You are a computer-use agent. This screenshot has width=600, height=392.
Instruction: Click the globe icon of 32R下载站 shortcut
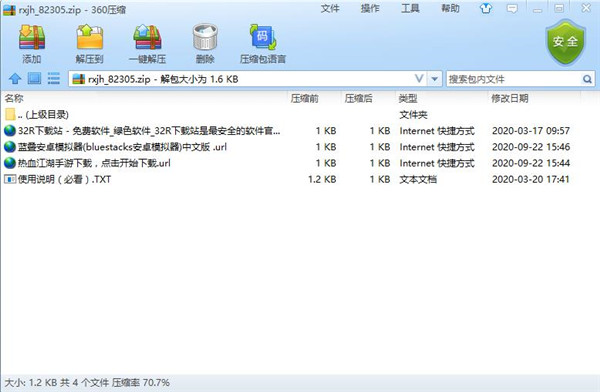10,131
